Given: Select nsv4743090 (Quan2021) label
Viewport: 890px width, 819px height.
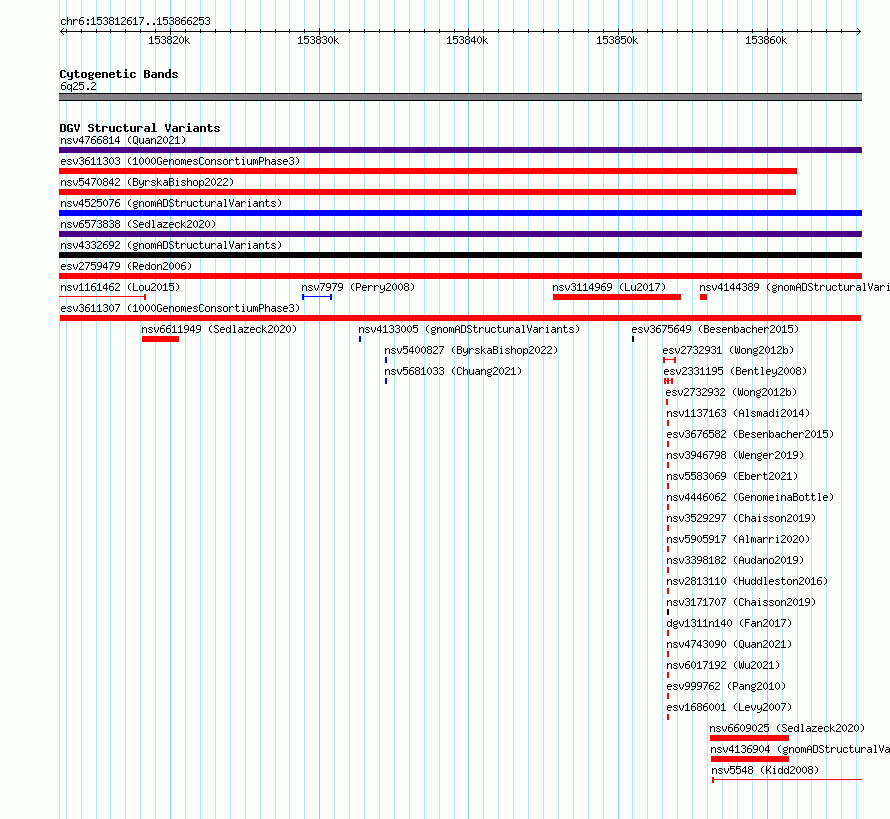Looking at the screenshot, I should [x=729, y=644].
